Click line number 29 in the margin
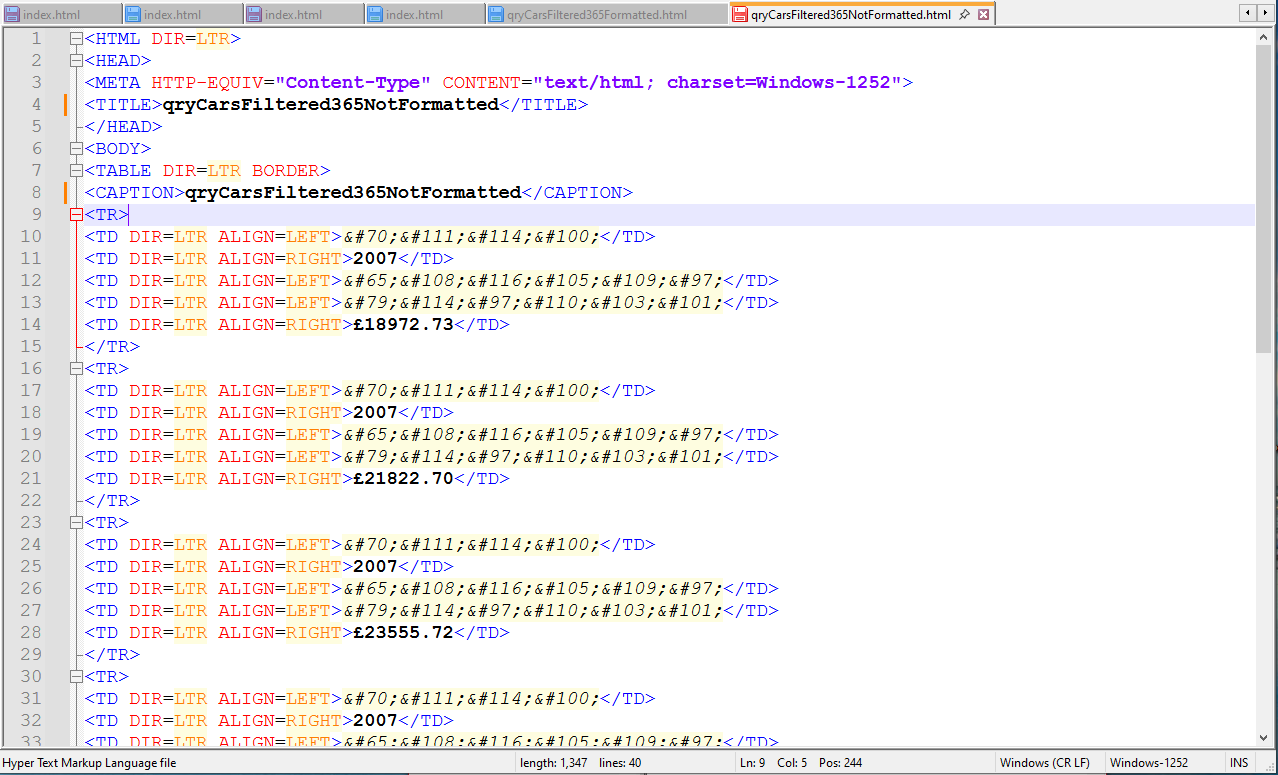Viewport: 1278px width, 775px height. tap(31, 654)
